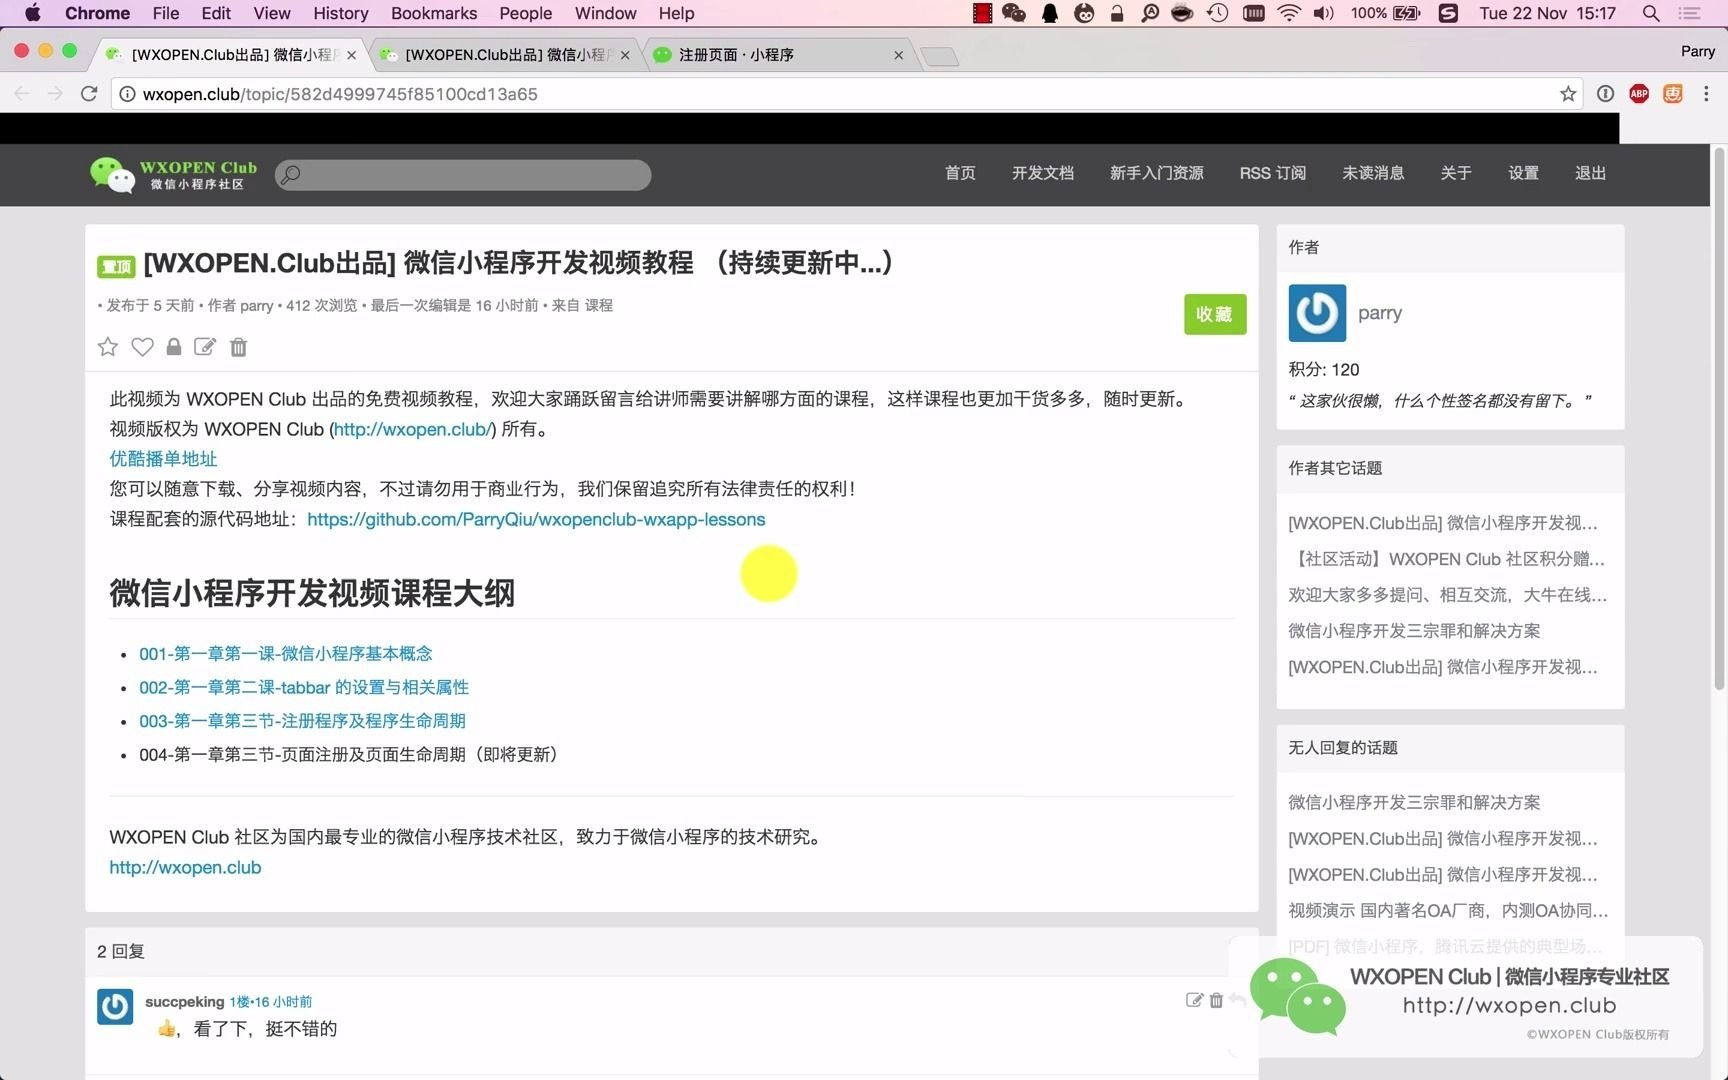1728x1080 pixels.
Task: Open the Chrome three-dot menu
Action: 1706,94
